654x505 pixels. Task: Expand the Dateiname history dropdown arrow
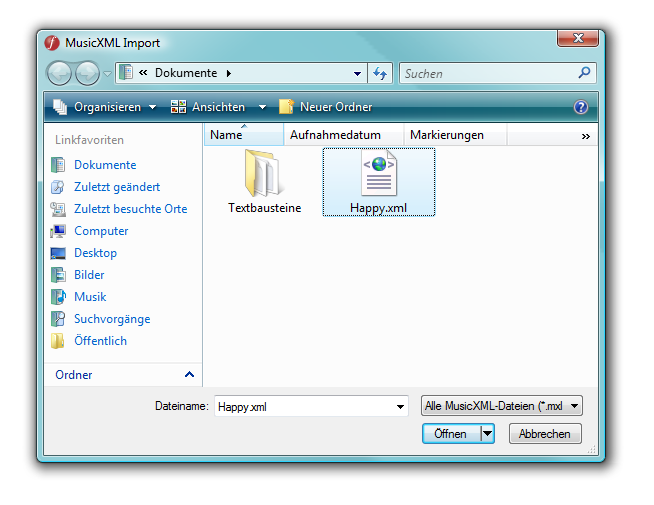pos(401,407)
